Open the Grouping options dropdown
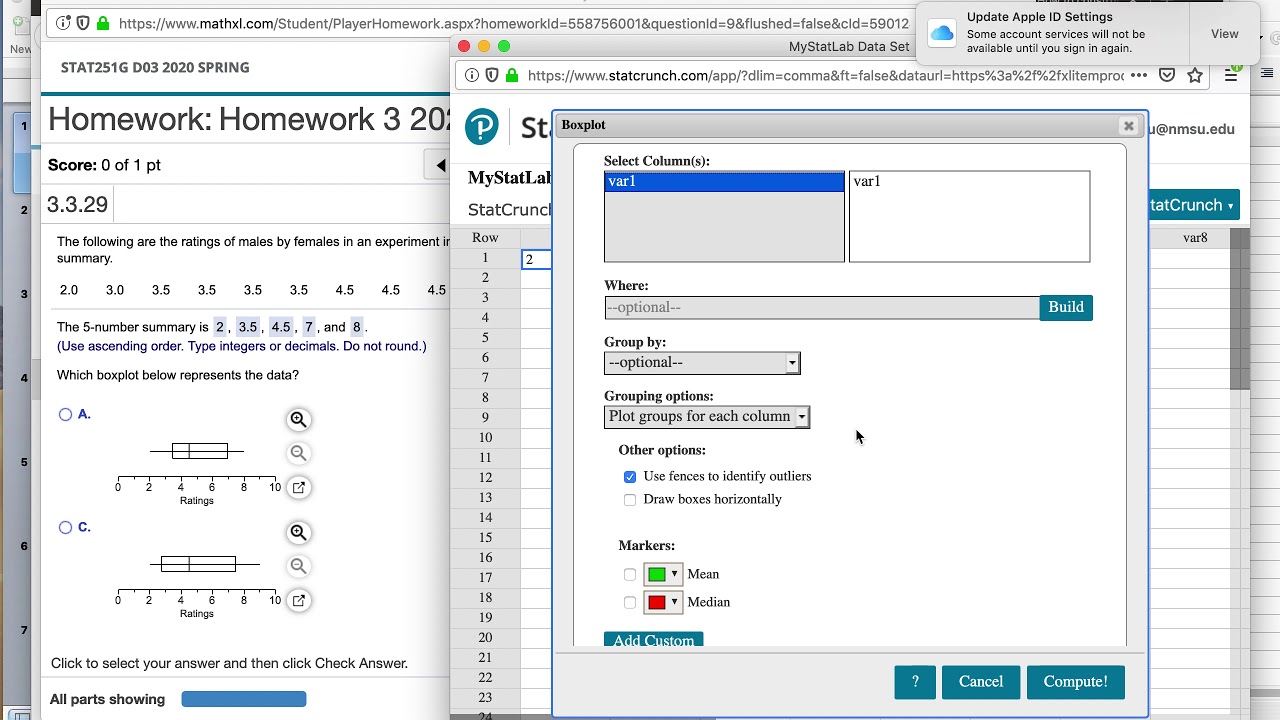Image resolution: width=1280 pixels, height=720 pixels. pos(707,417)
